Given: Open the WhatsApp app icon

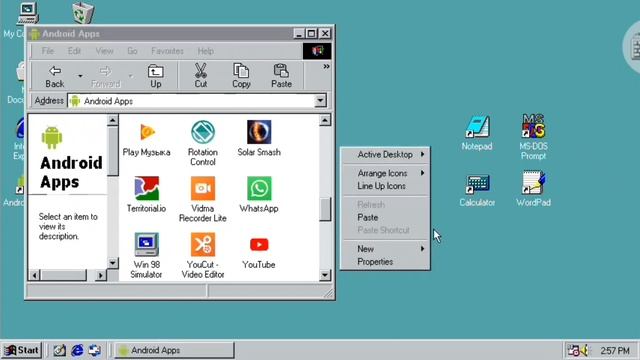Looking at the screenshot, I should pos(259,188).
